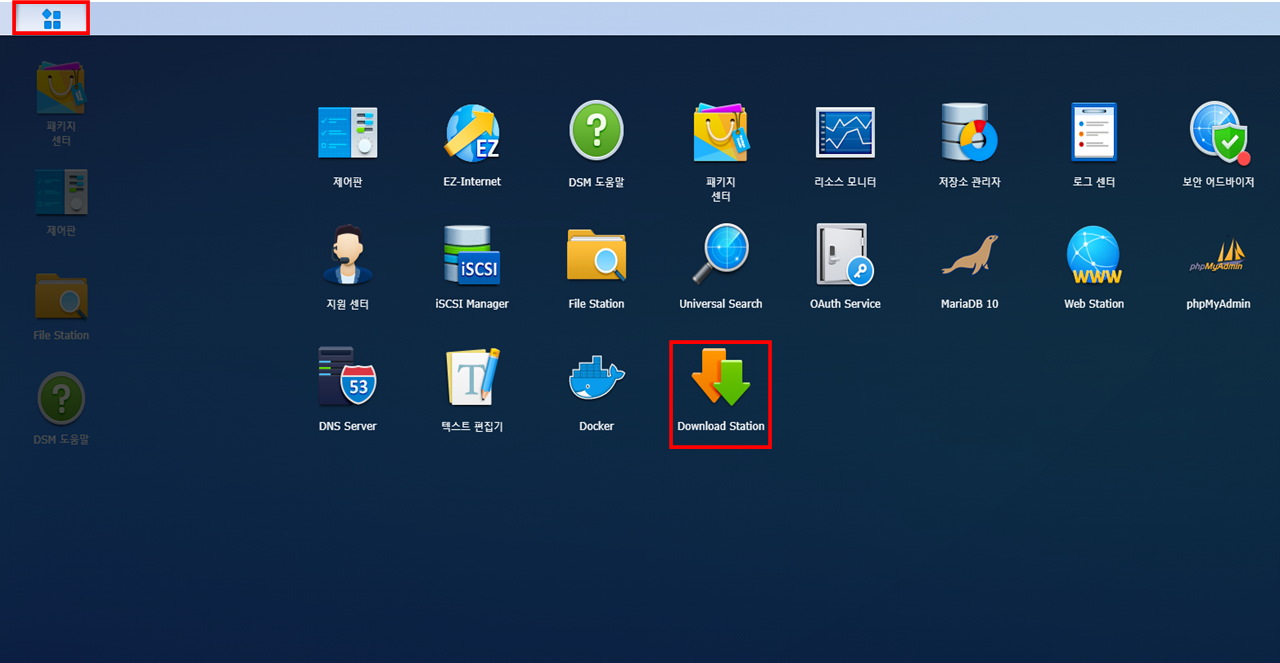Launch DNS Server
Screen dimensions: 1280x663
(347, 376)
